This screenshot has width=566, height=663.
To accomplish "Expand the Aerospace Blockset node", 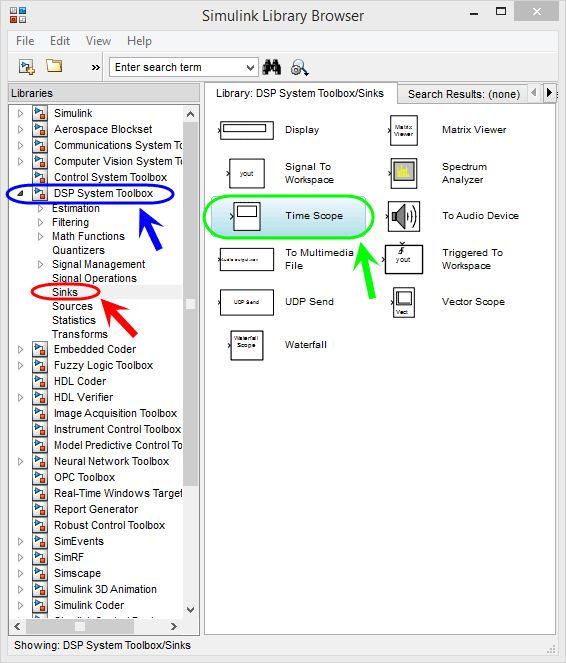I will coord(20,129).
